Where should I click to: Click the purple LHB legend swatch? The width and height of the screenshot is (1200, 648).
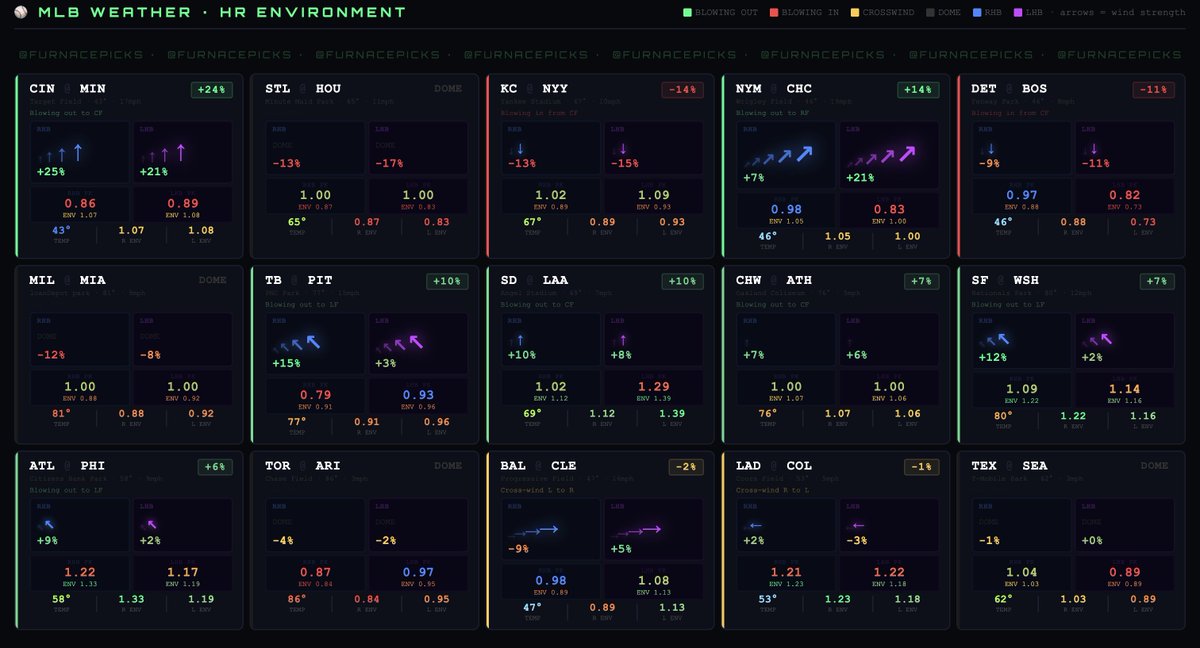[x=1016, y=13]
